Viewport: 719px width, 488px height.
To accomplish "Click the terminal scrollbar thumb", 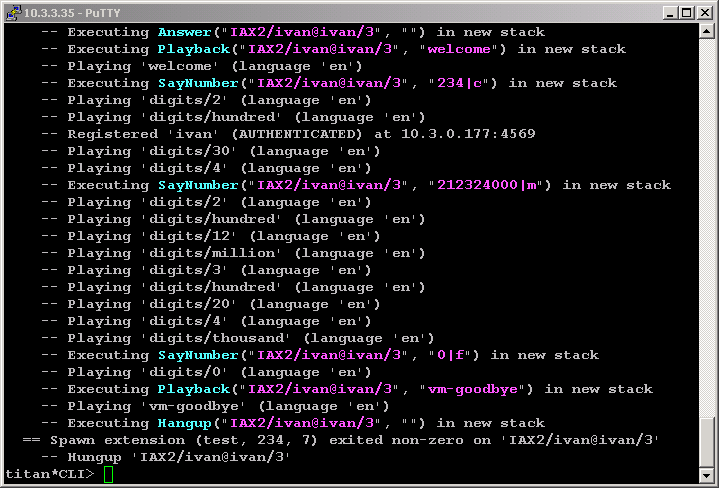I will (x=708, y=441).
